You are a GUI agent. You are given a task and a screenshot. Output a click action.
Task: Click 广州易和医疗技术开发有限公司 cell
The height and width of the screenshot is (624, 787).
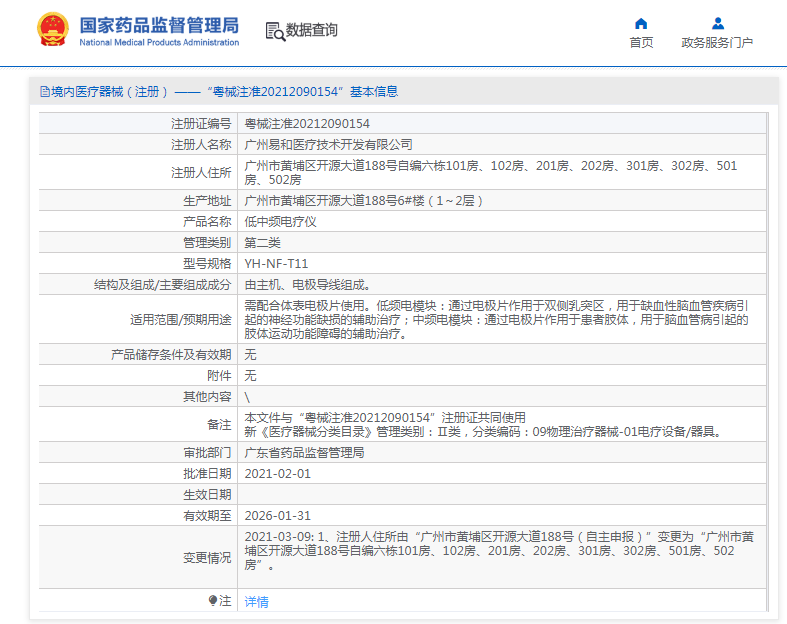pyautogui.click(x=502, y=145)
